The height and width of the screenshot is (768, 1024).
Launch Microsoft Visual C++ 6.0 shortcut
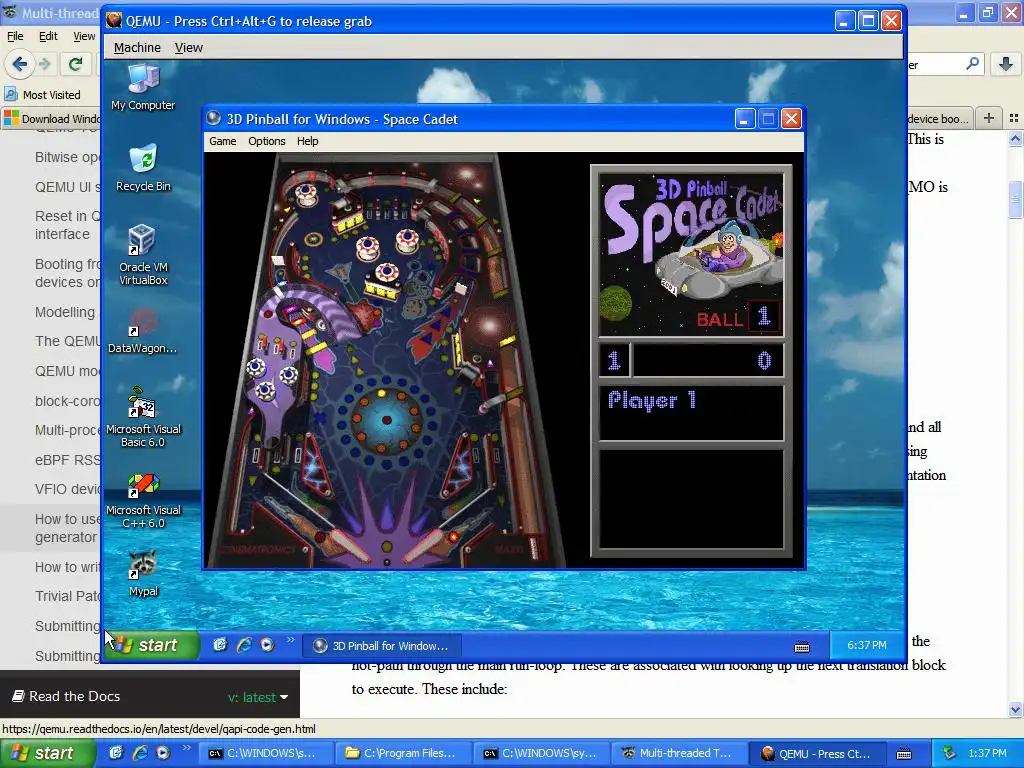pyautogui.click(x=143, y=501)
